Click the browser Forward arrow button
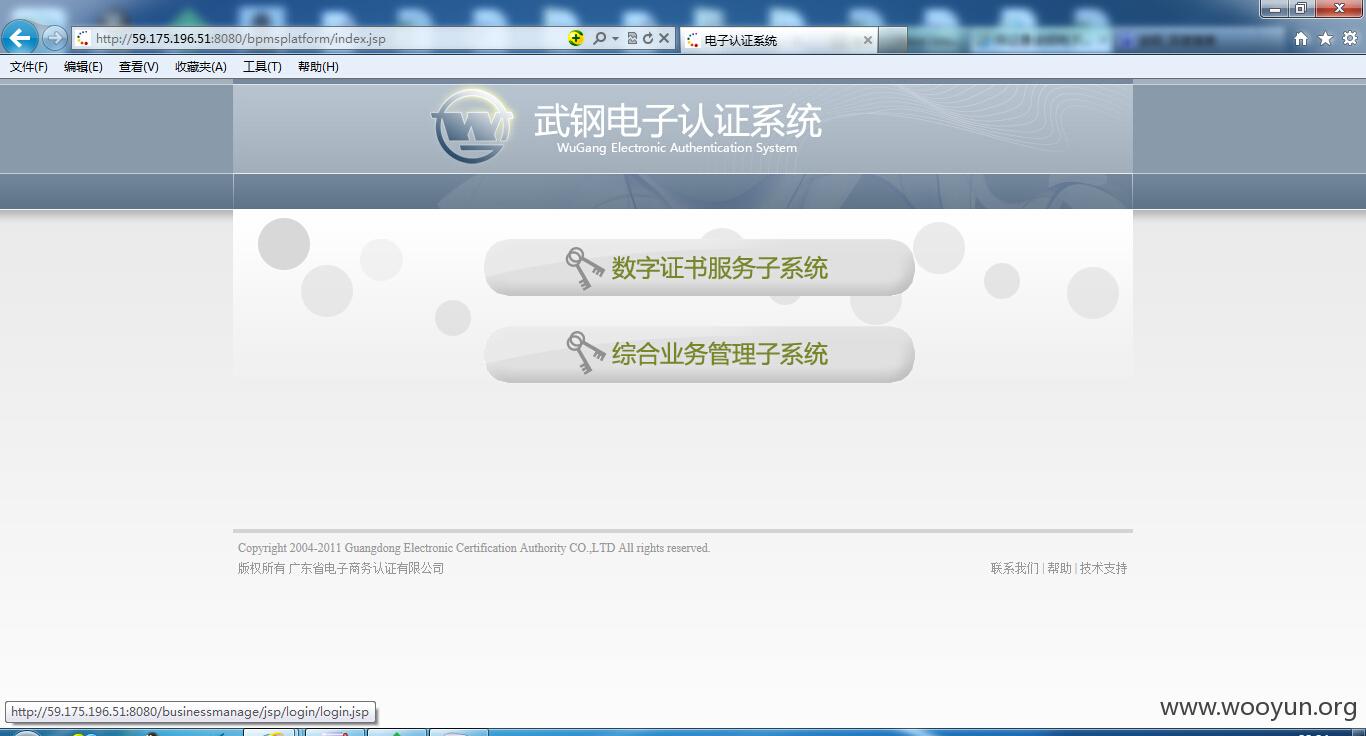Image resolution: width=1366 pixels, height=736 pixels. (54, 38)
